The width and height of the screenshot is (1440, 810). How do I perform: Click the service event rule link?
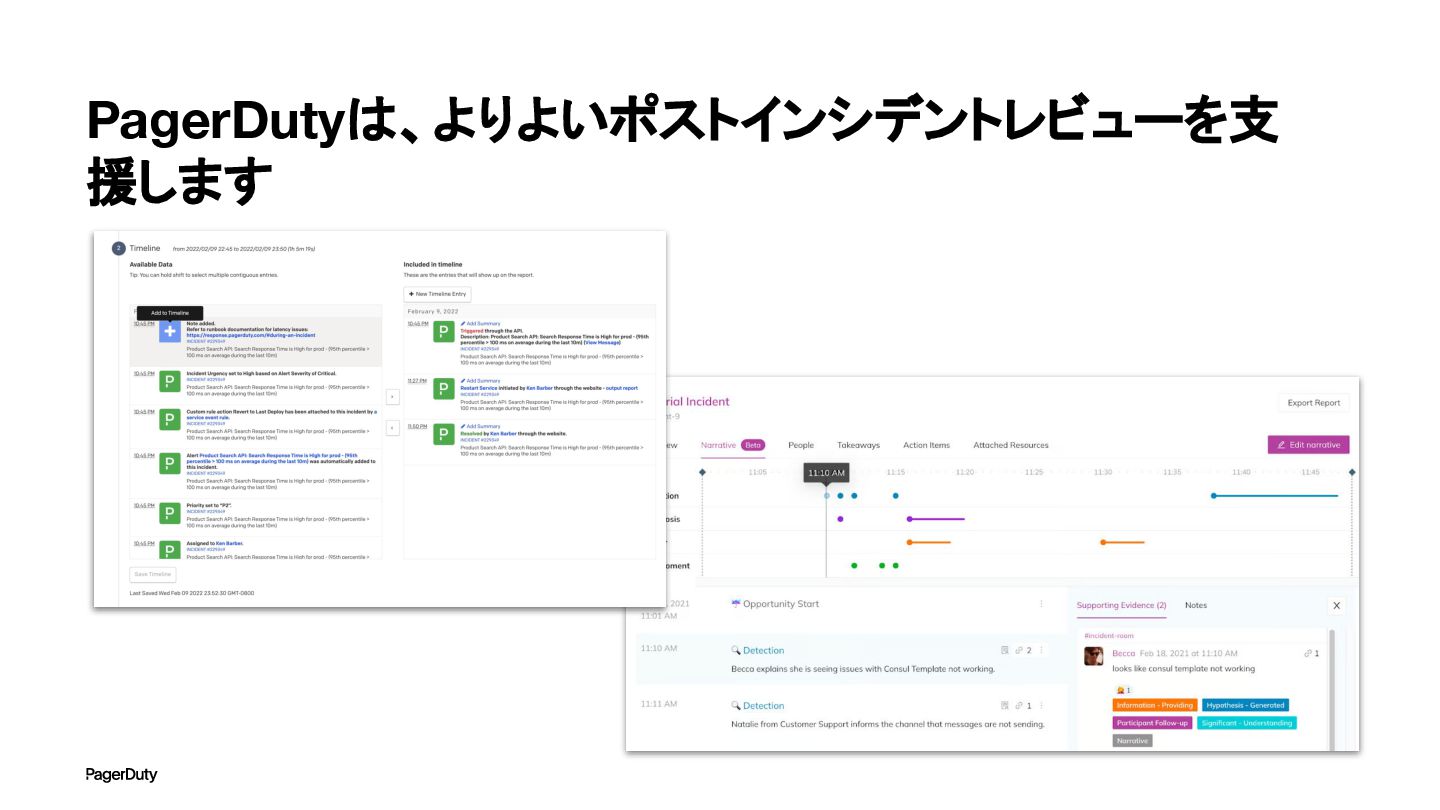(x=209, y=418)
